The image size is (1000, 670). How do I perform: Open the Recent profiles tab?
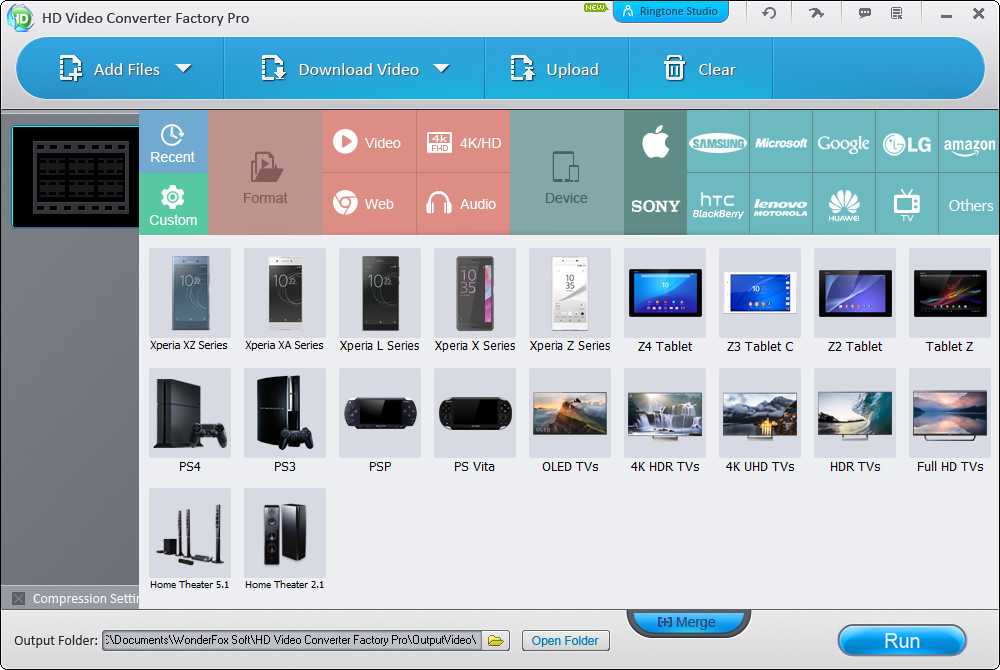tap(173, 143)
